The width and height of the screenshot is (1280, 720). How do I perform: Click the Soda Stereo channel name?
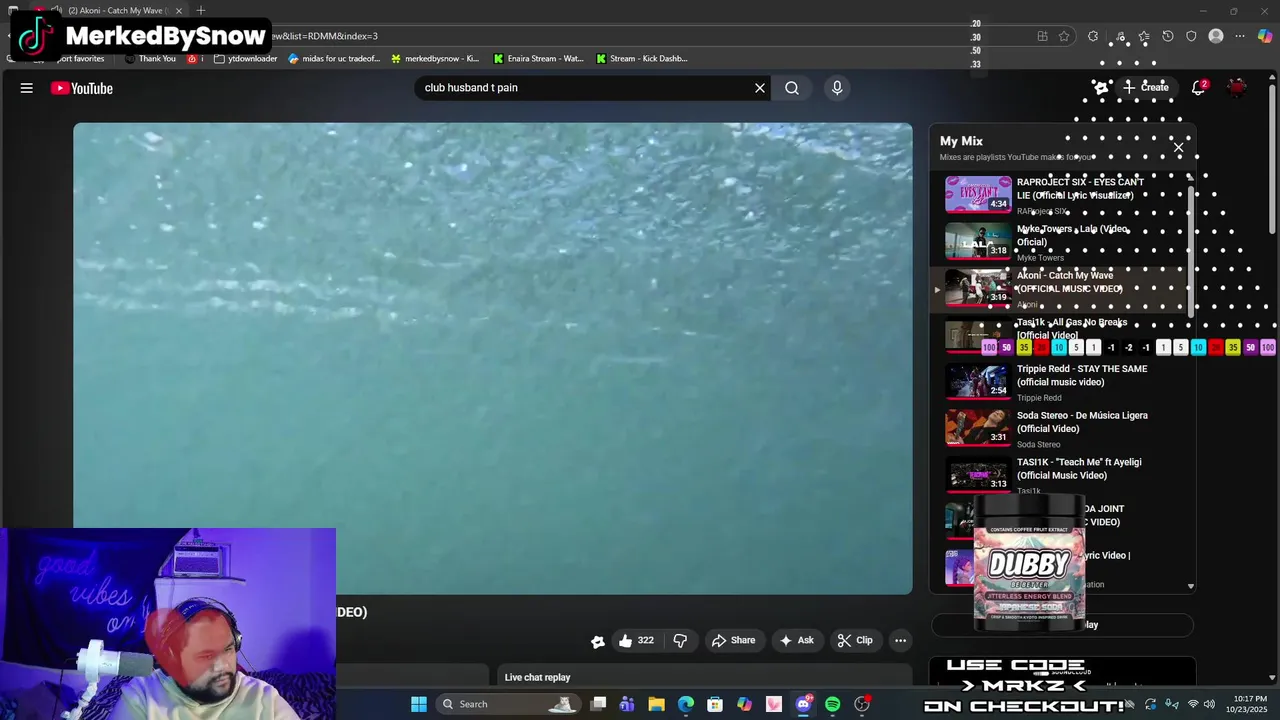(x=1038, y=445)
